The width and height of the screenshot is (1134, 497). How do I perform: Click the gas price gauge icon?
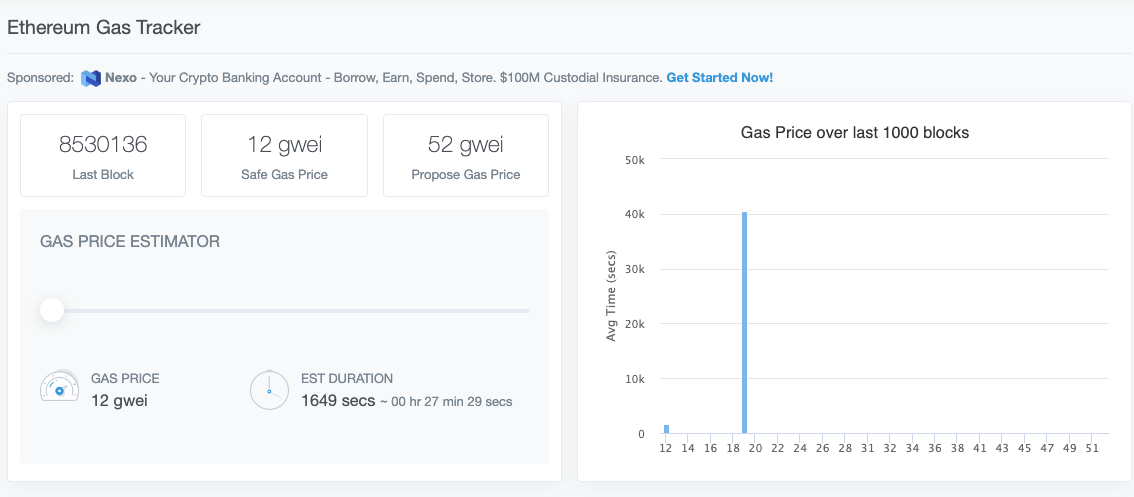tap(59, 388)
